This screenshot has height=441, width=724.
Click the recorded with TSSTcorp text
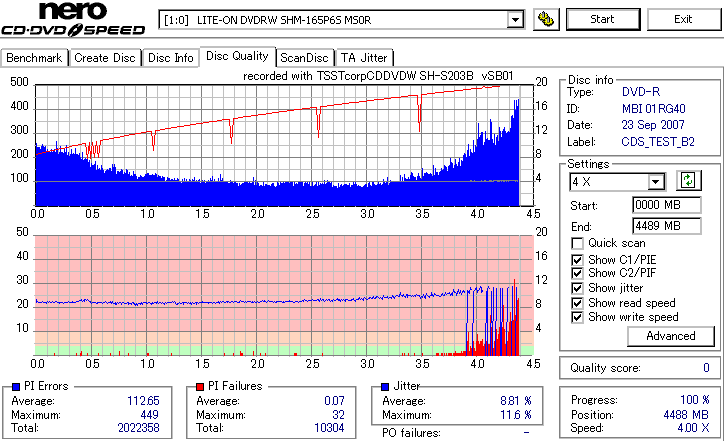(x=378, y=76)
